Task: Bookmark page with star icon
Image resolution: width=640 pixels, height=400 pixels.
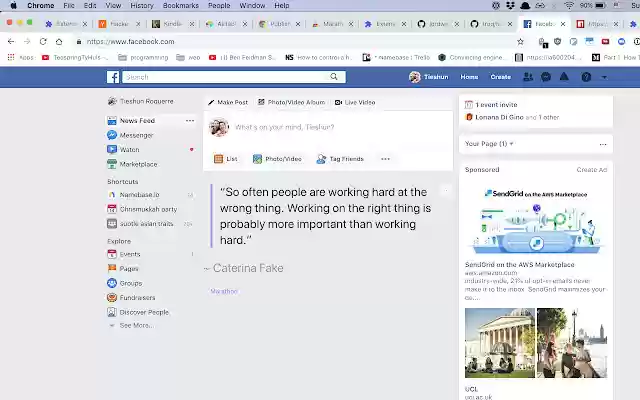Action: click(x=520, y=42)
